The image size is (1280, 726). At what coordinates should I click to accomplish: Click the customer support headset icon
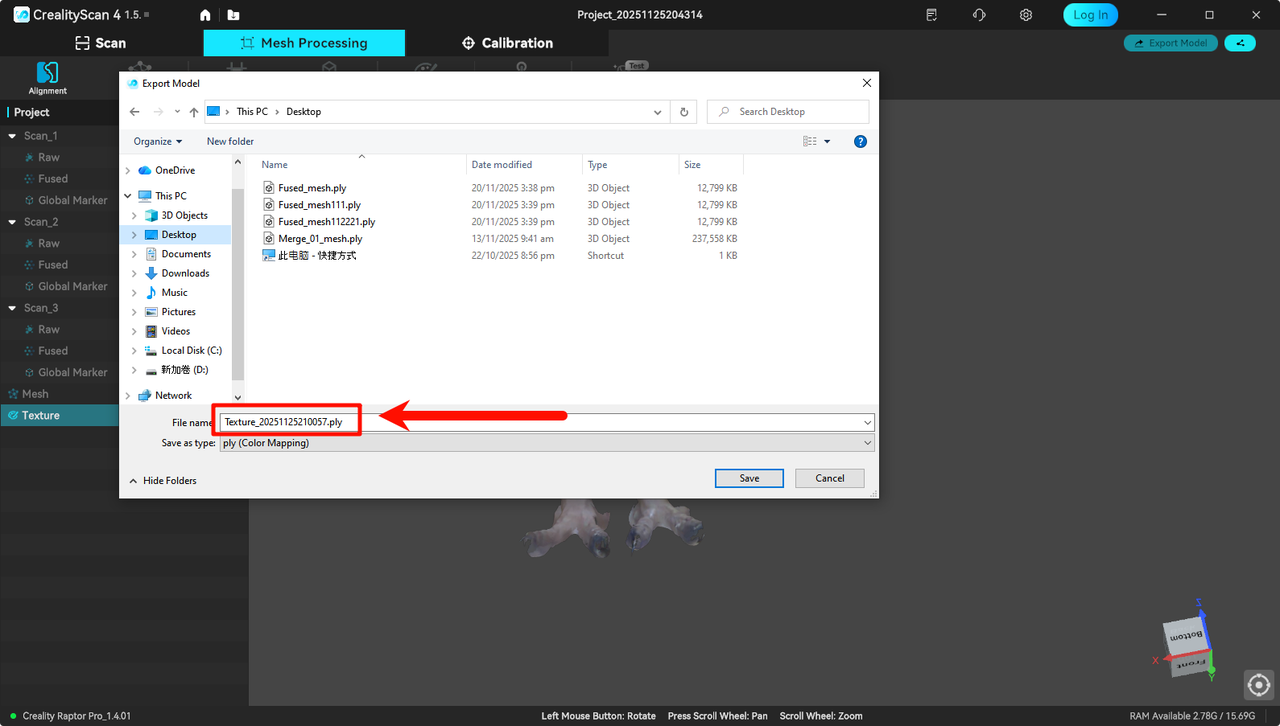pos(979,15)
